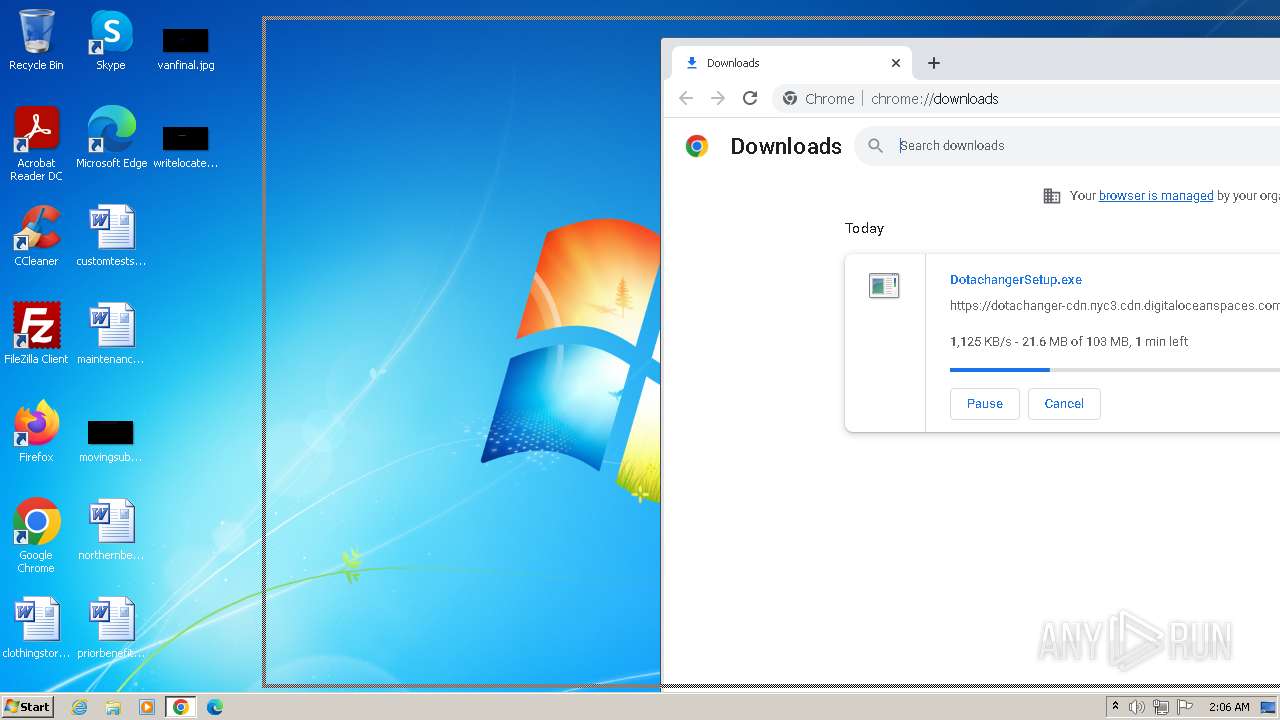Open the Action Center flag icon

(x=1185, y=707)
